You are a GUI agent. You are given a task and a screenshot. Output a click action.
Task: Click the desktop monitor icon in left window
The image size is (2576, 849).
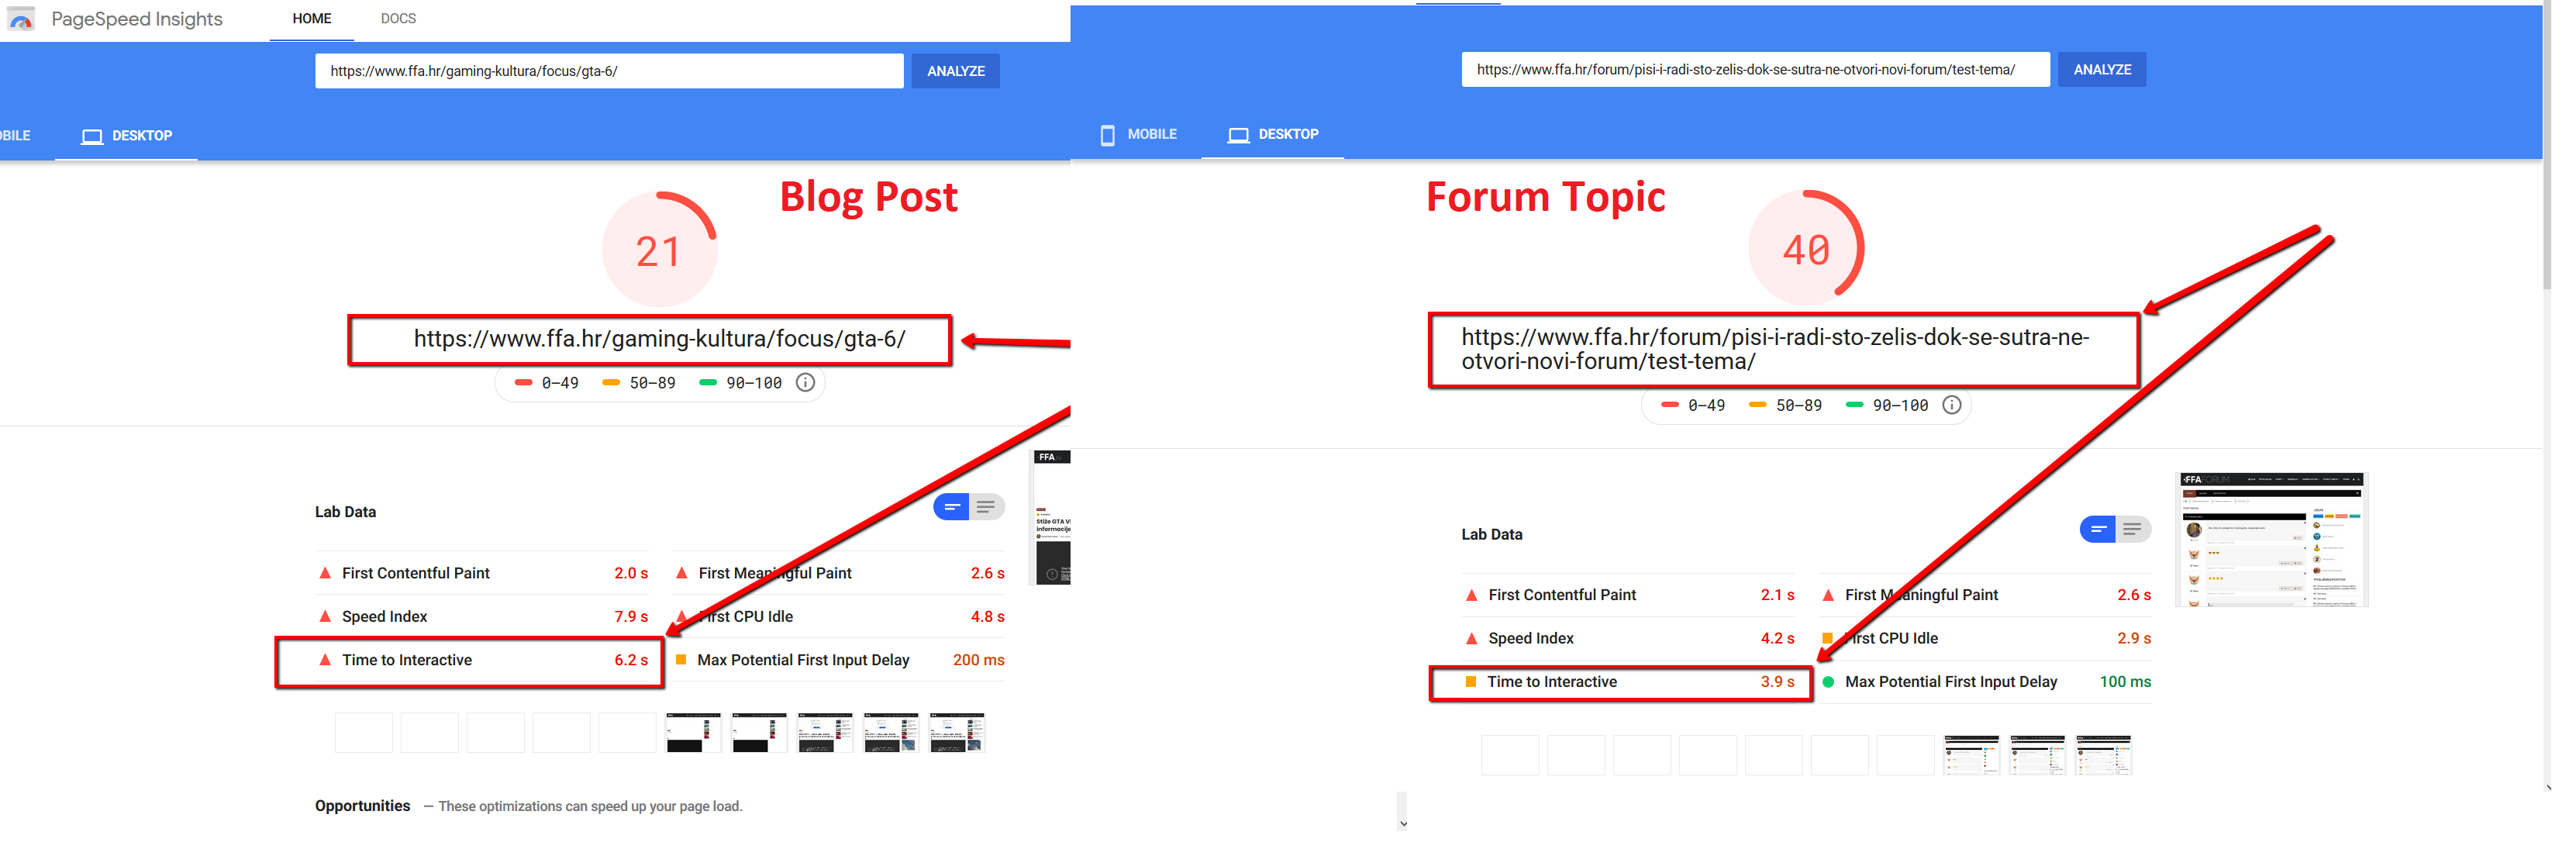click(x=93, y=138)
